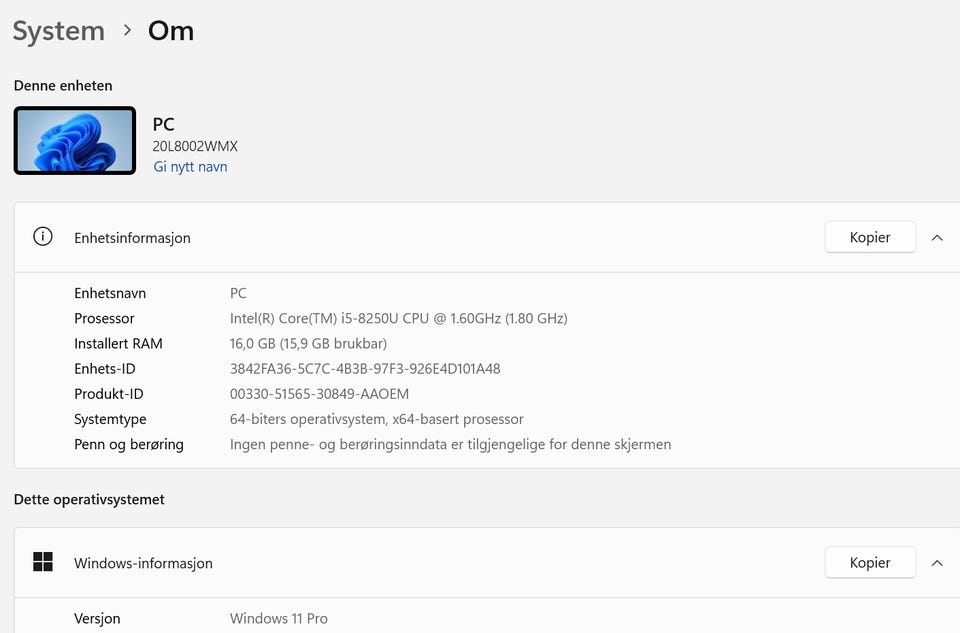The image size is (960, 633).
Task: Click the Windows 11 Pro version text
Action: coord(279,619)
